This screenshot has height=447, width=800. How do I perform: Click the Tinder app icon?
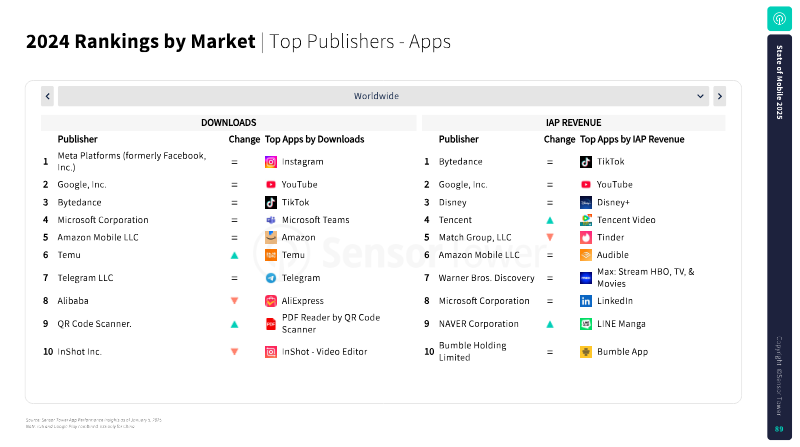[x=586, y=237]
